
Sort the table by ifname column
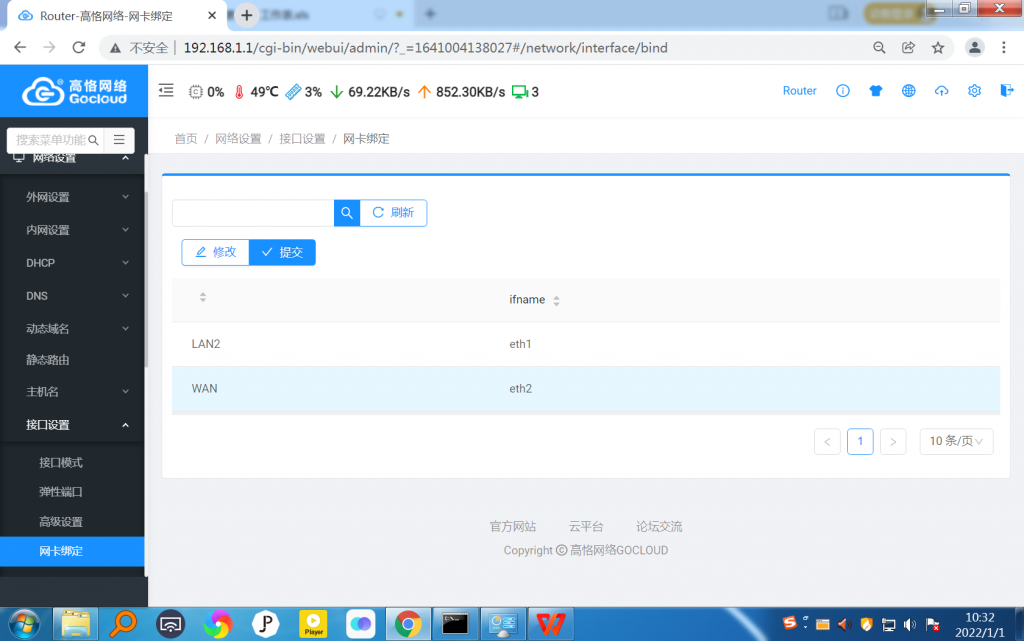pos(534,300)
